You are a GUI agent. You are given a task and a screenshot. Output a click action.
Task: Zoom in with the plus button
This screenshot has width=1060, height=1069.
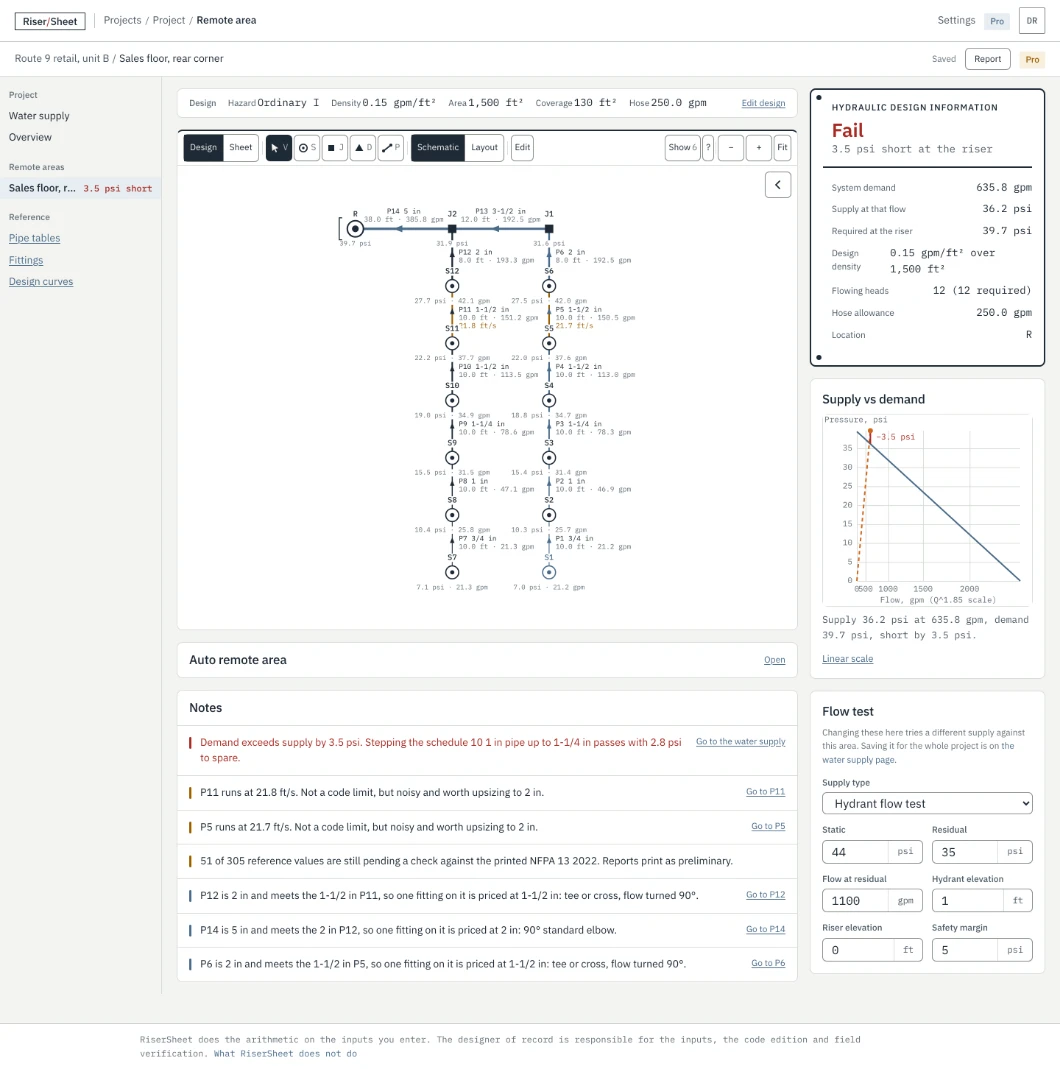(x=759, y=148)
